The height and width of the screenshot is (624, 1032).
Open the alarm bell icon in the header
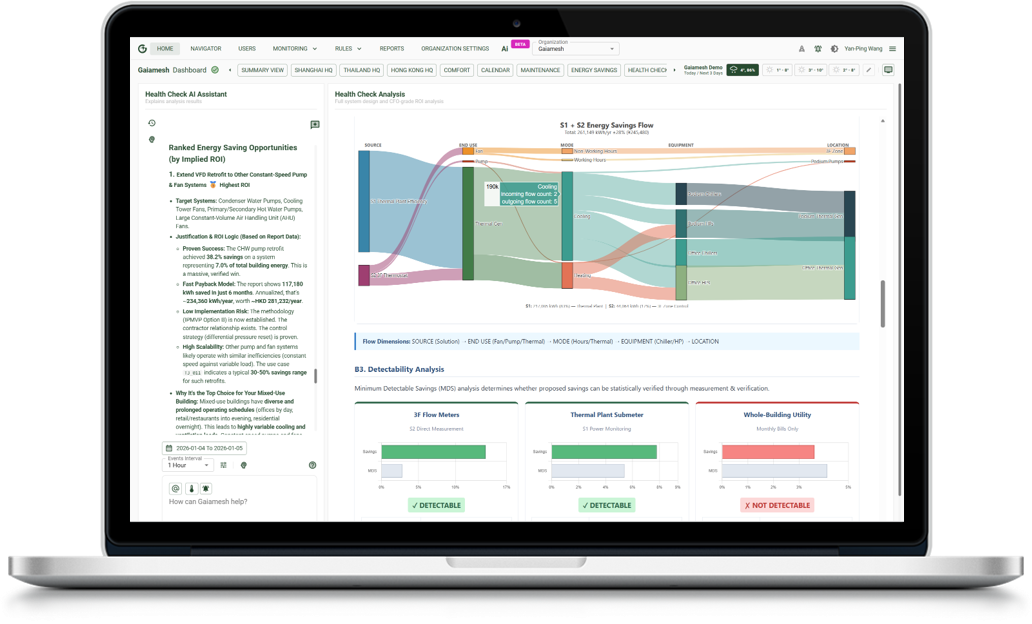click(x=817, y=49)
